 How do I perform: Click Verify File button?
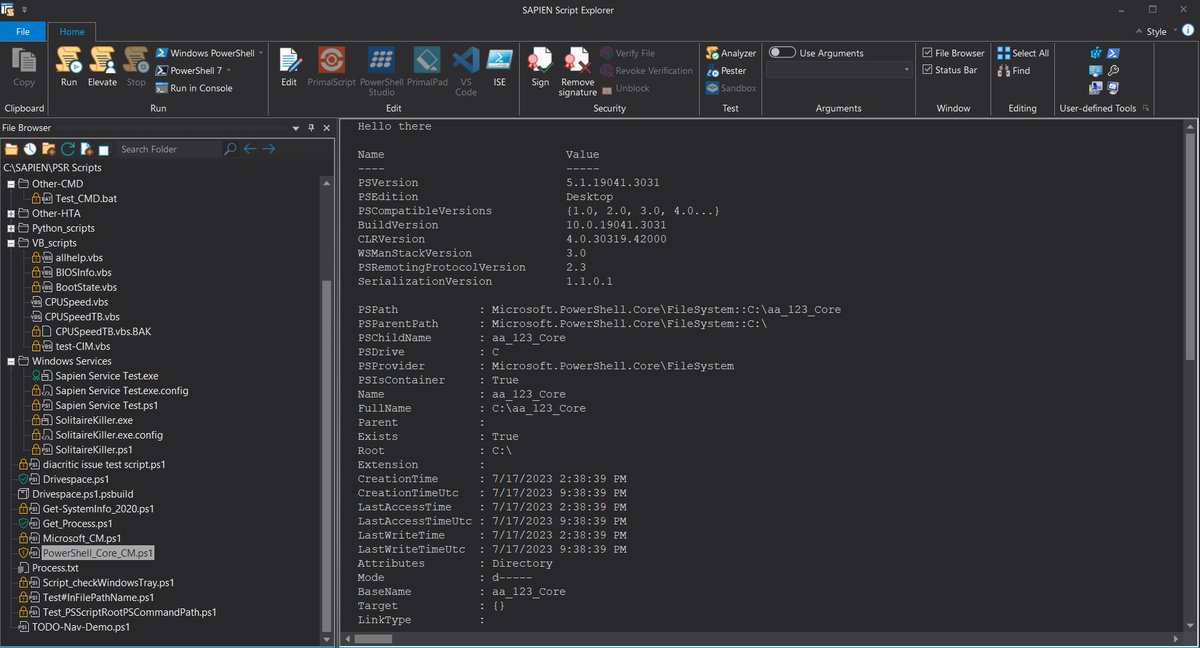pyautogui.click(x=628, y=53)
